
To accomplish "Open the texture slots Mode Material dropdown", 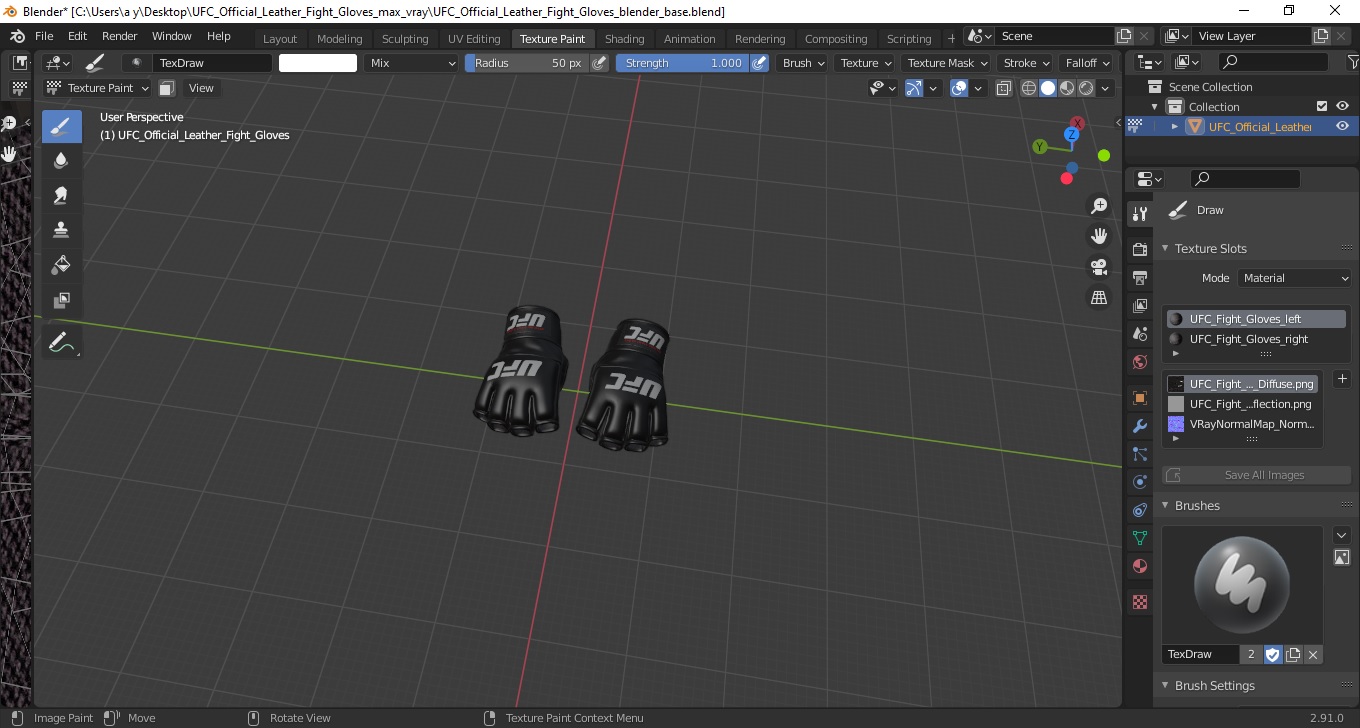I will pyautogui.click(x=1294, y=278).
